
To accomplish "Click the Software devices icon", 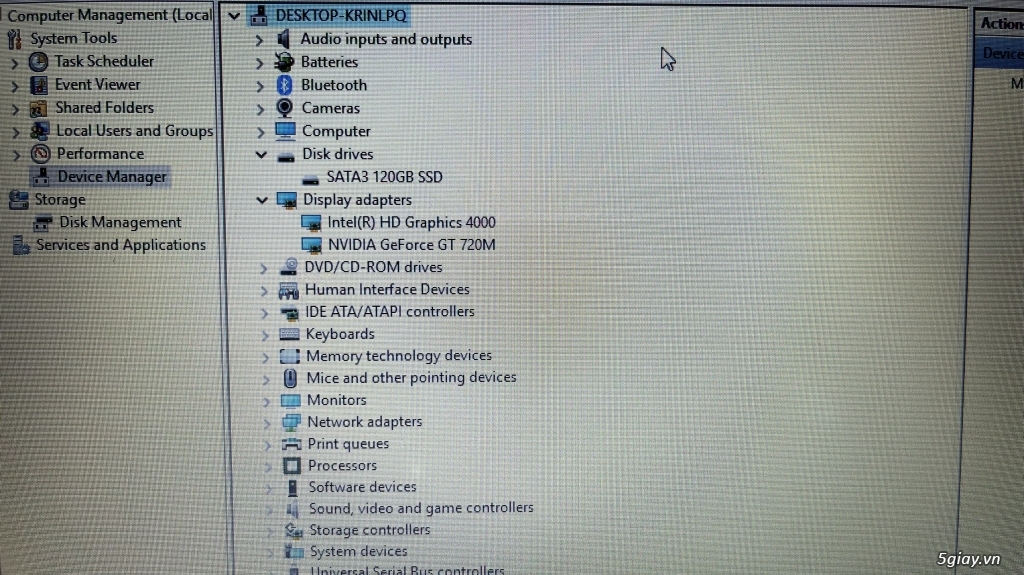I will click(293, 487).
